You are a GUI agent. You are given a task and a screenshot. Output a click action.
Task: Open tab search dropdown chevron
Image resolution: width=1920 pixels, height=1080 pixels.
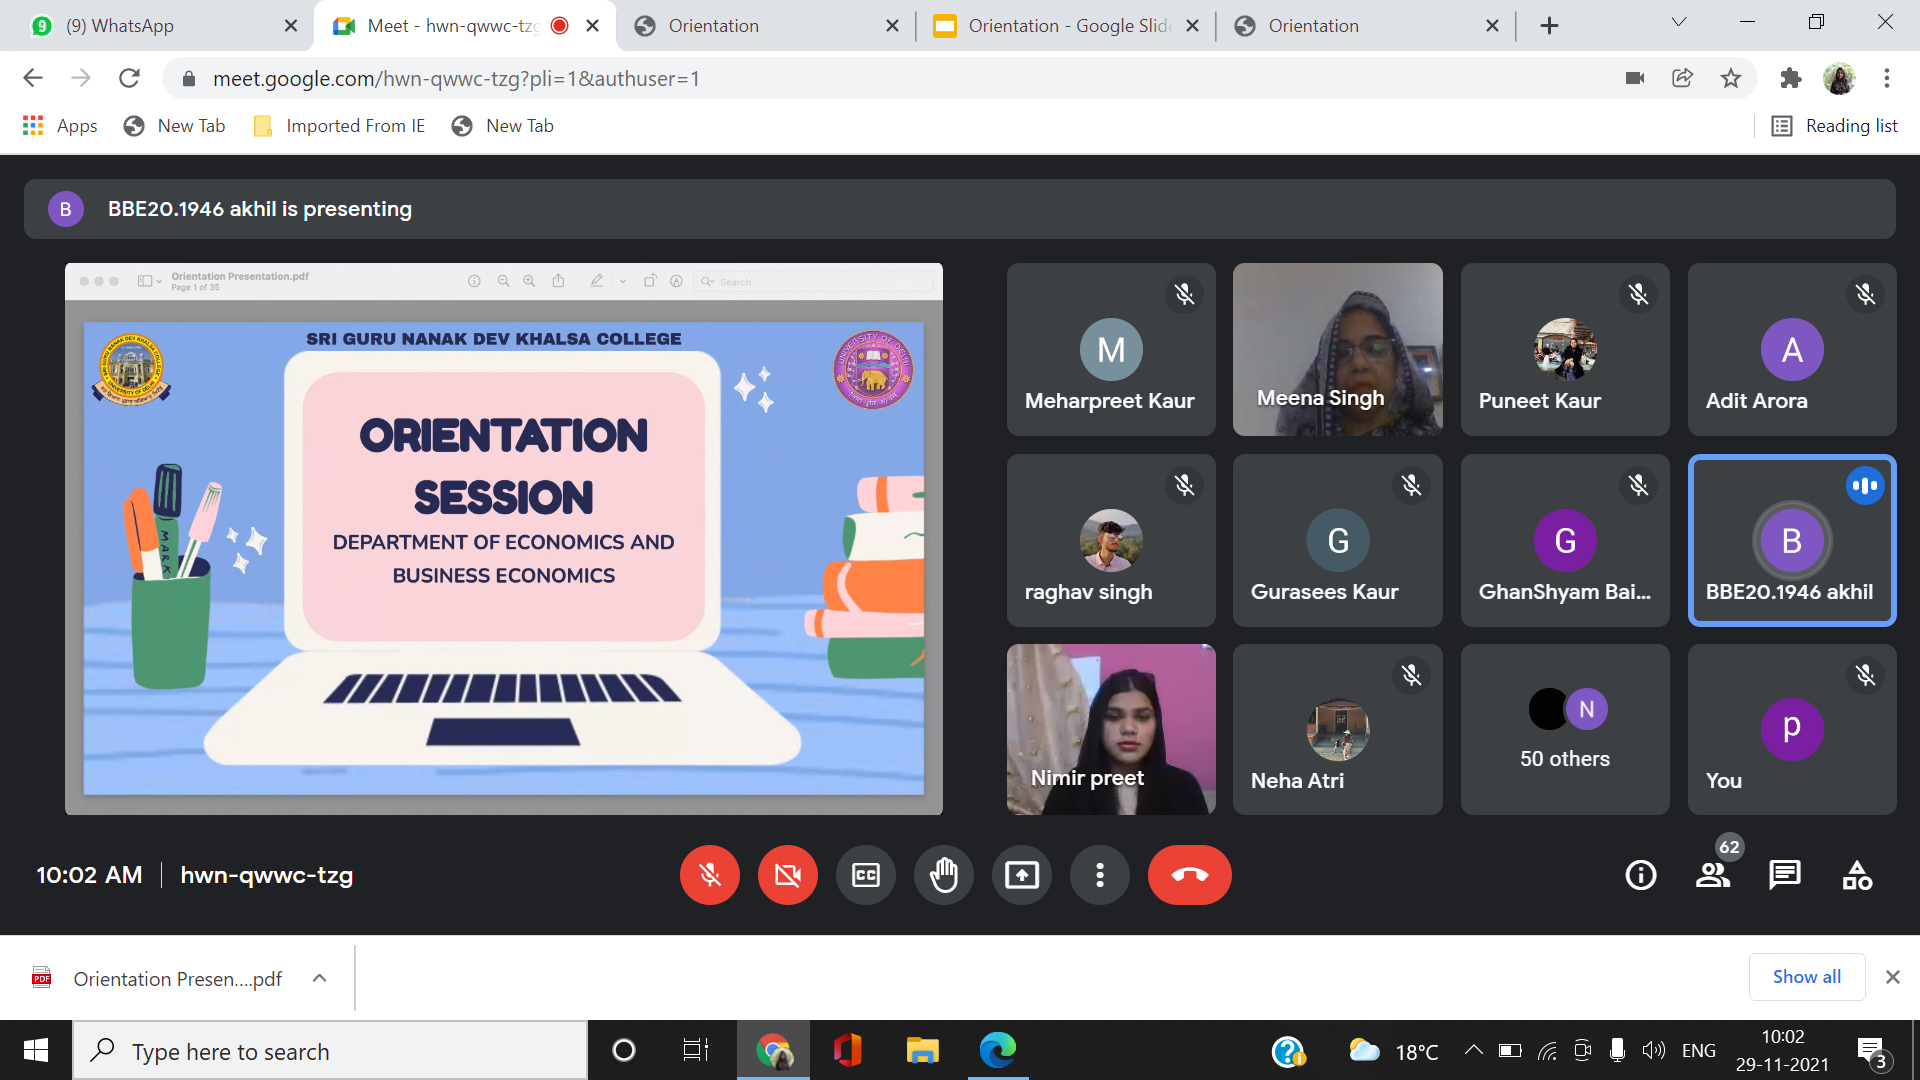point(1678,24)
